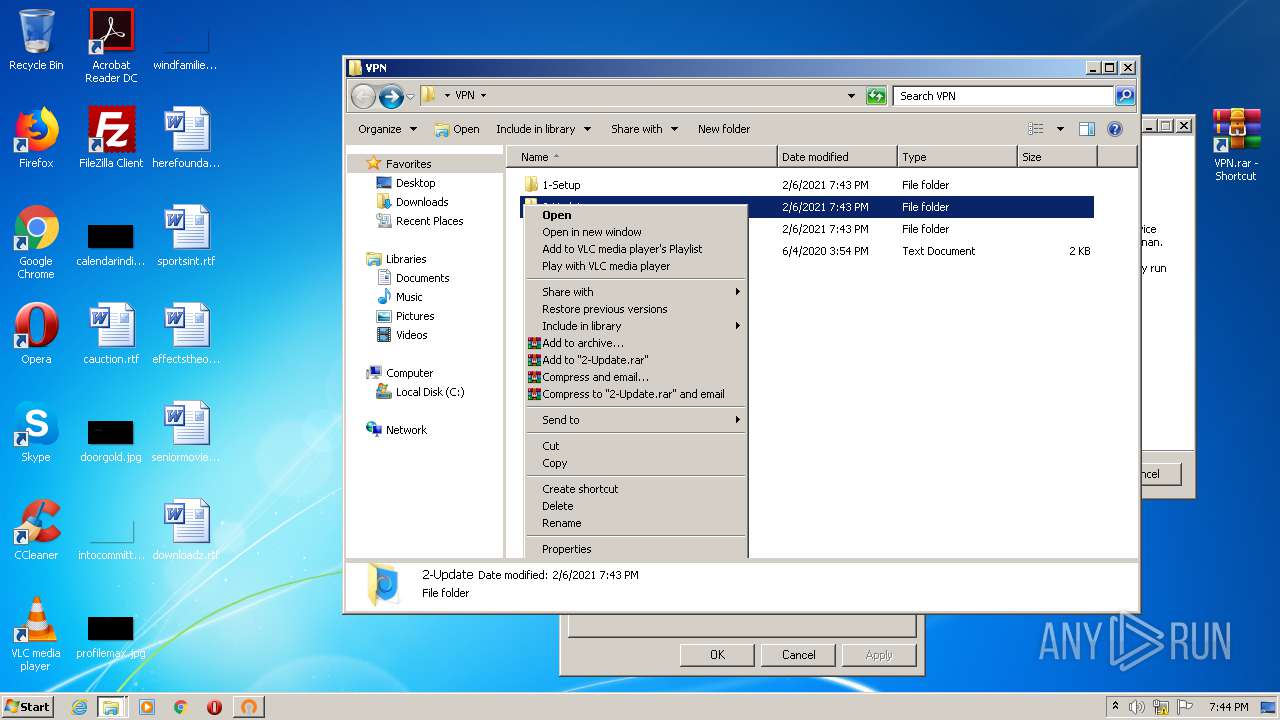This screenshot has height=720, width=1280.
Task: Click New folder toolbar button
Action: [724, 129]
